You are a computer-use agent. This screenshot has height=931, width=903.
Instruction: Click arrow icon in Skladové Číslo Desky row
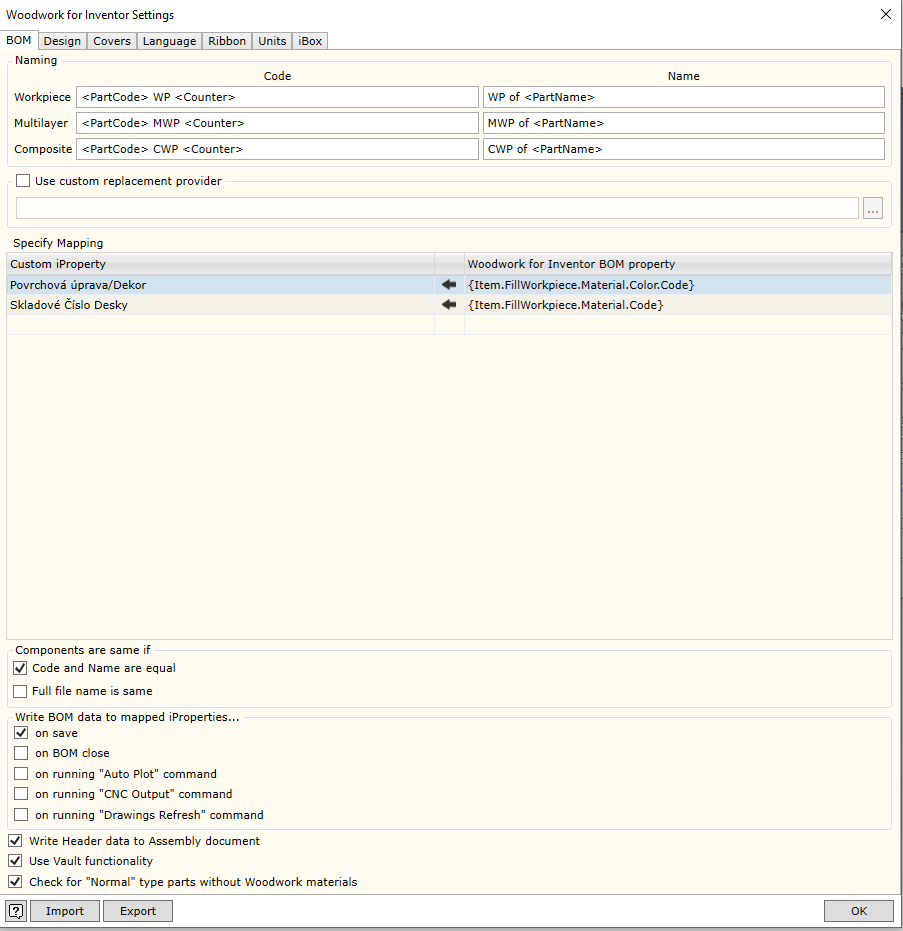pos(449,305)
